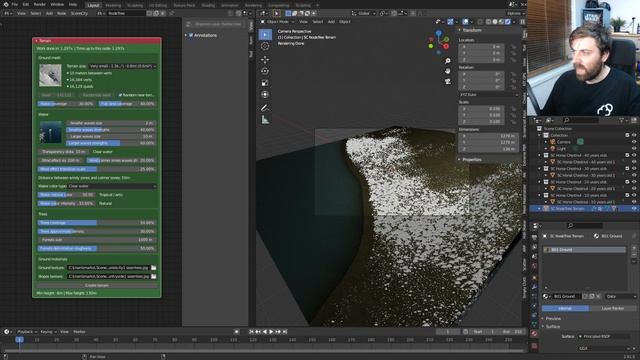Toggle camera view icon in viewport

click(448, 81)
